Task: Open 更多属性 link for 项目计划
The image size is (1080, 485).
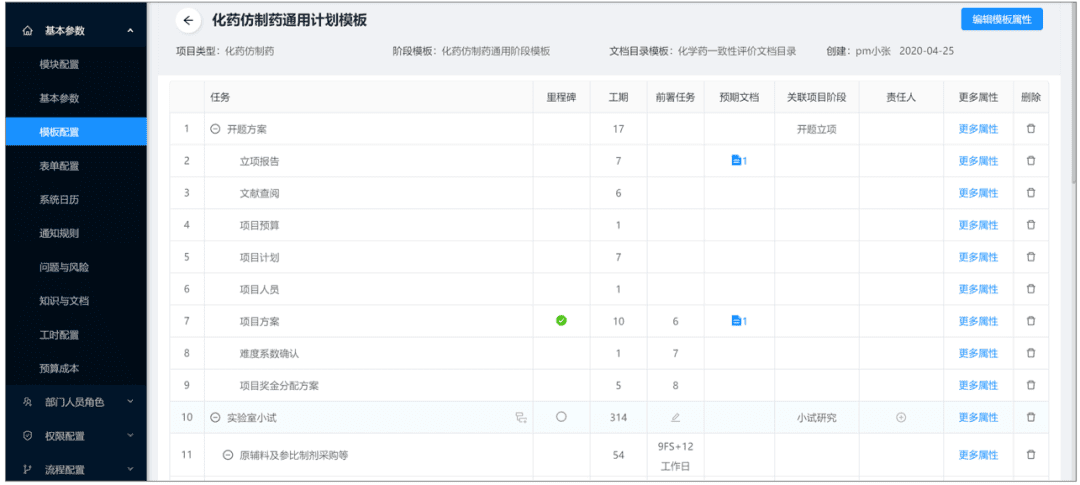Action: [x=978, y=257]
